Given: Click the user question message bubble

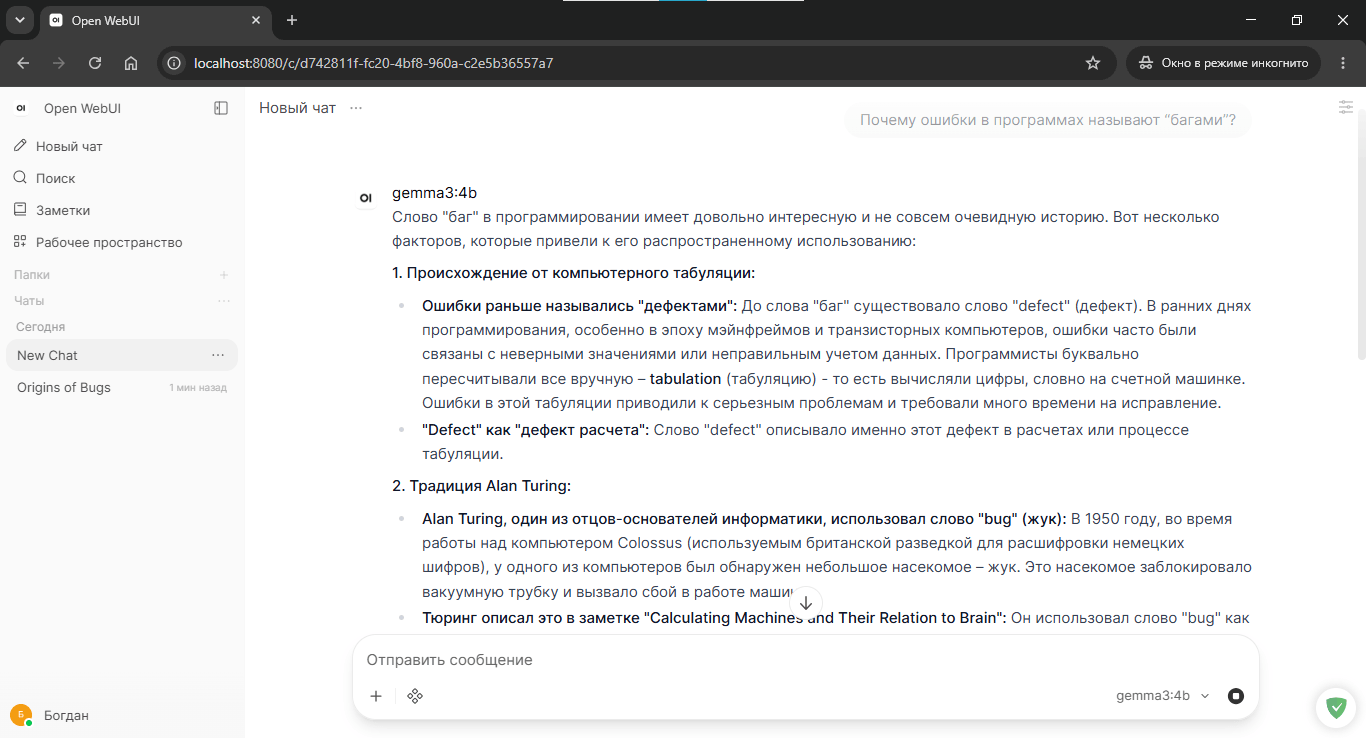Looking at the screenshot, I should click(x=1048, y=120).
